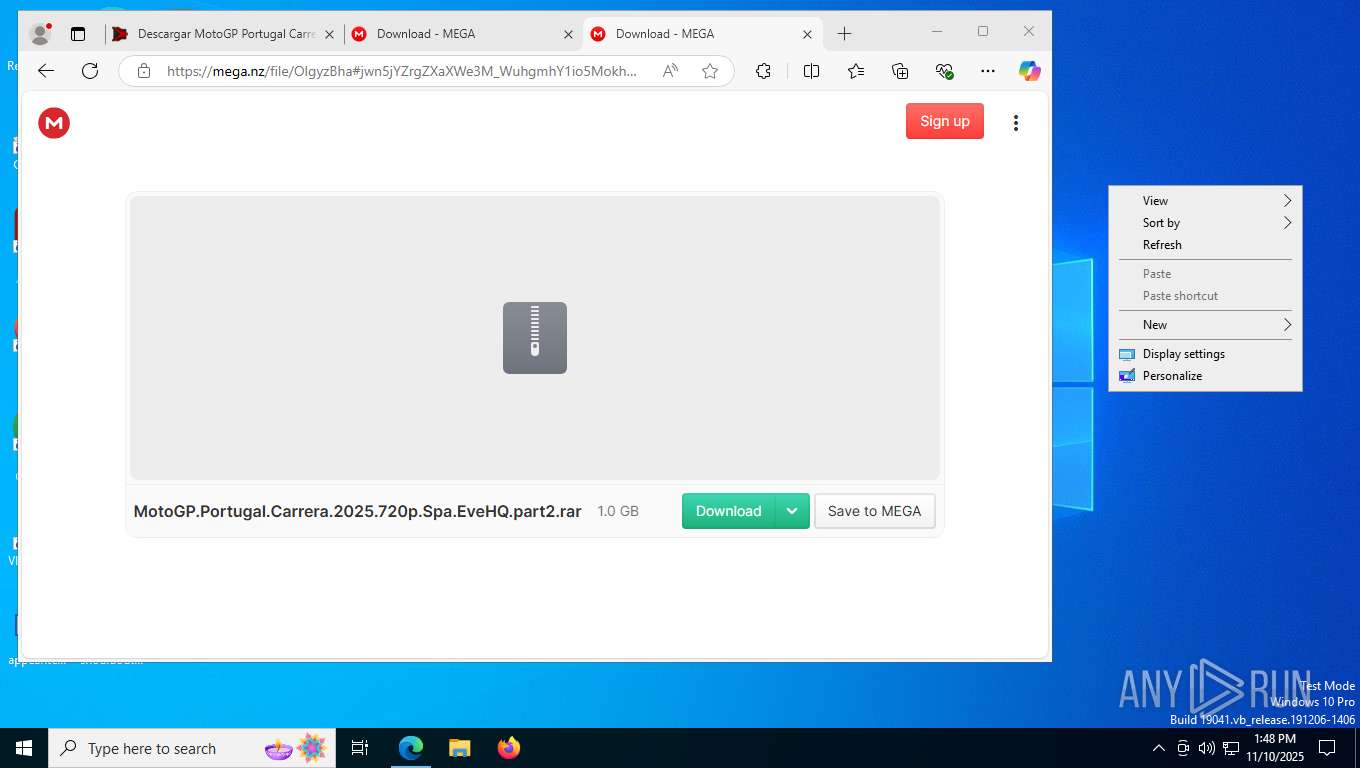Toggle Split screen icon in Edge toolbar
1360x768 pixels.
811,71
